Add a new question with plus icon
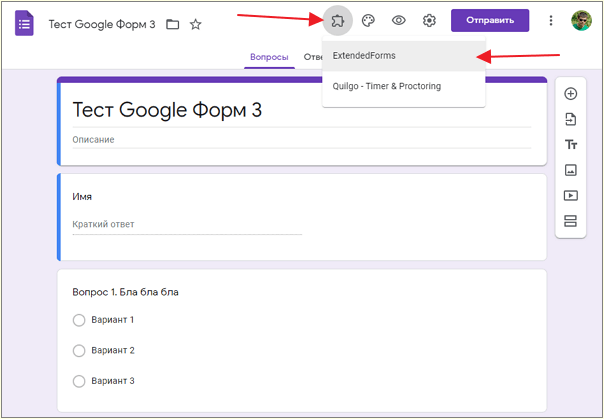Image resolution: width=604 pixels, height=419 pixels. (570, 94)
